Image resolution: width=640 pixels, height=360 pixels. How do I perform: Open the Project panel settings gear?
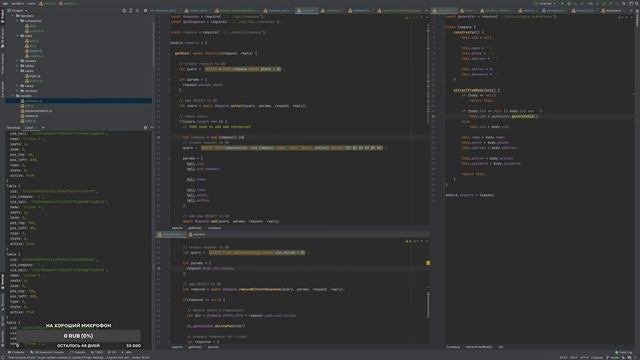click(145, 11)
